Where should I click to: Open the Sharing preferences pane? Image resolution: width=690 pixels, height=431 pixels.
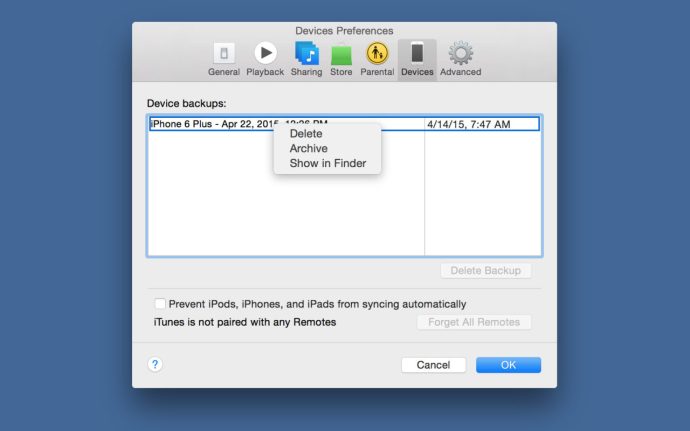(x=306, y=60)
